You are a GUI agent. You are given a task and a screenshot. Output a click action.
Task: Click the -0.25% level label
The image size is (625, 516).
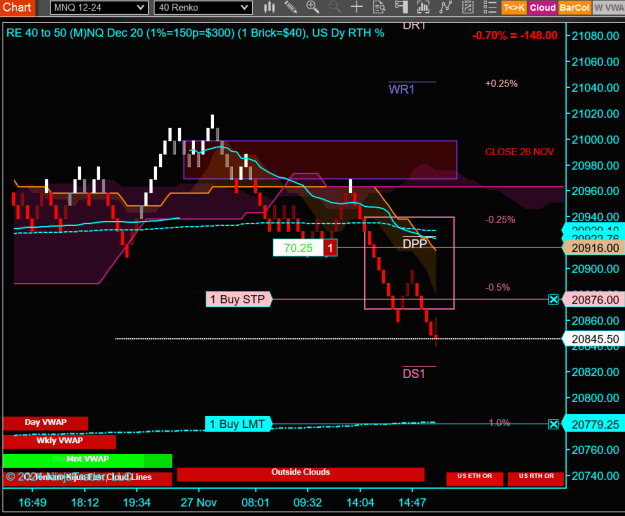pos(500,220)
